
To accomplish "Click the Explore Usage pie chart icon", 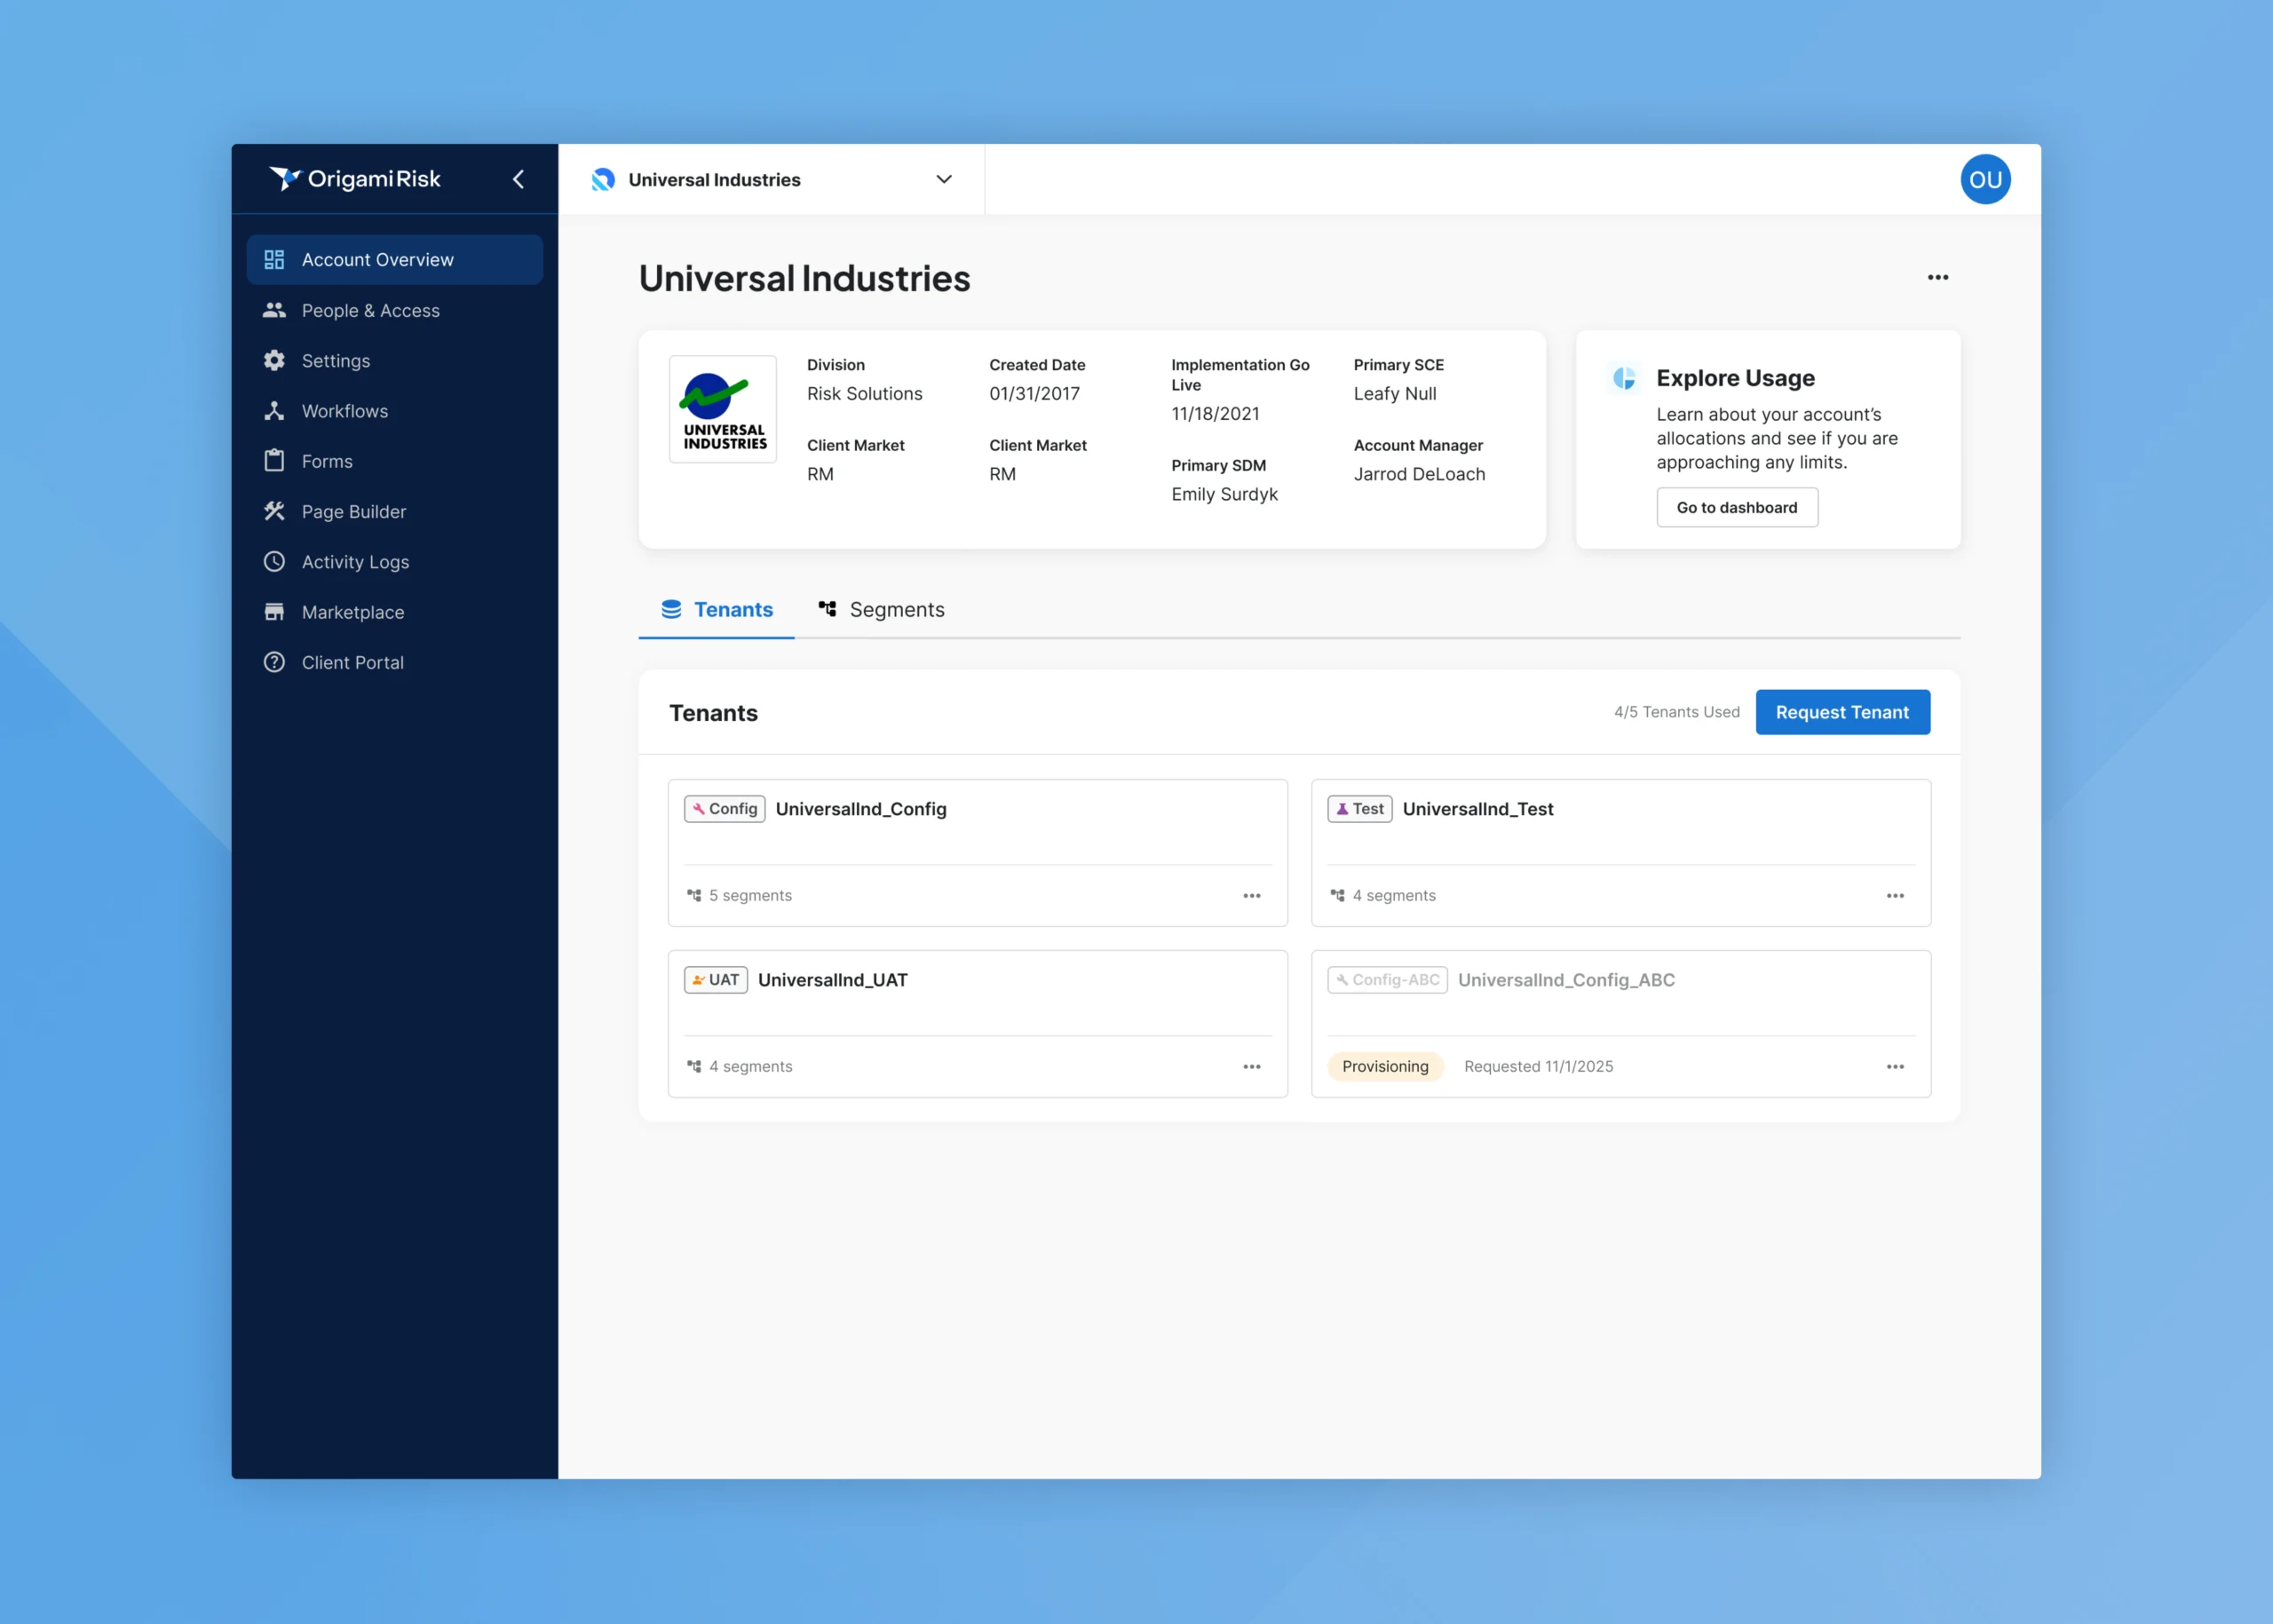I will coord(1624,378).
